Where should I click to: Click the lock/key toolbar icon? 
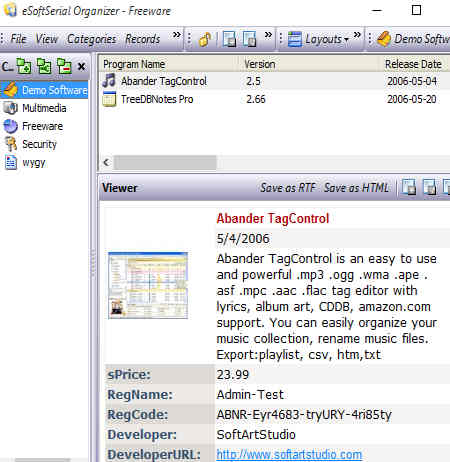coord(205,39)
